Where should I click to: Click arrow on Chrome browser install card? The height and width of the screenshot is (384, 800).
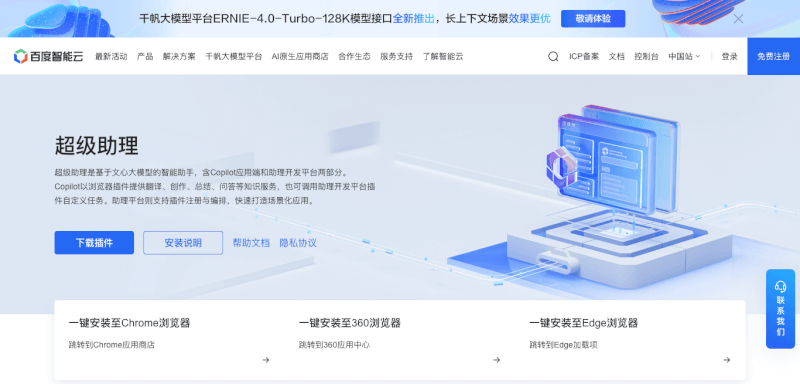[266, 360]
